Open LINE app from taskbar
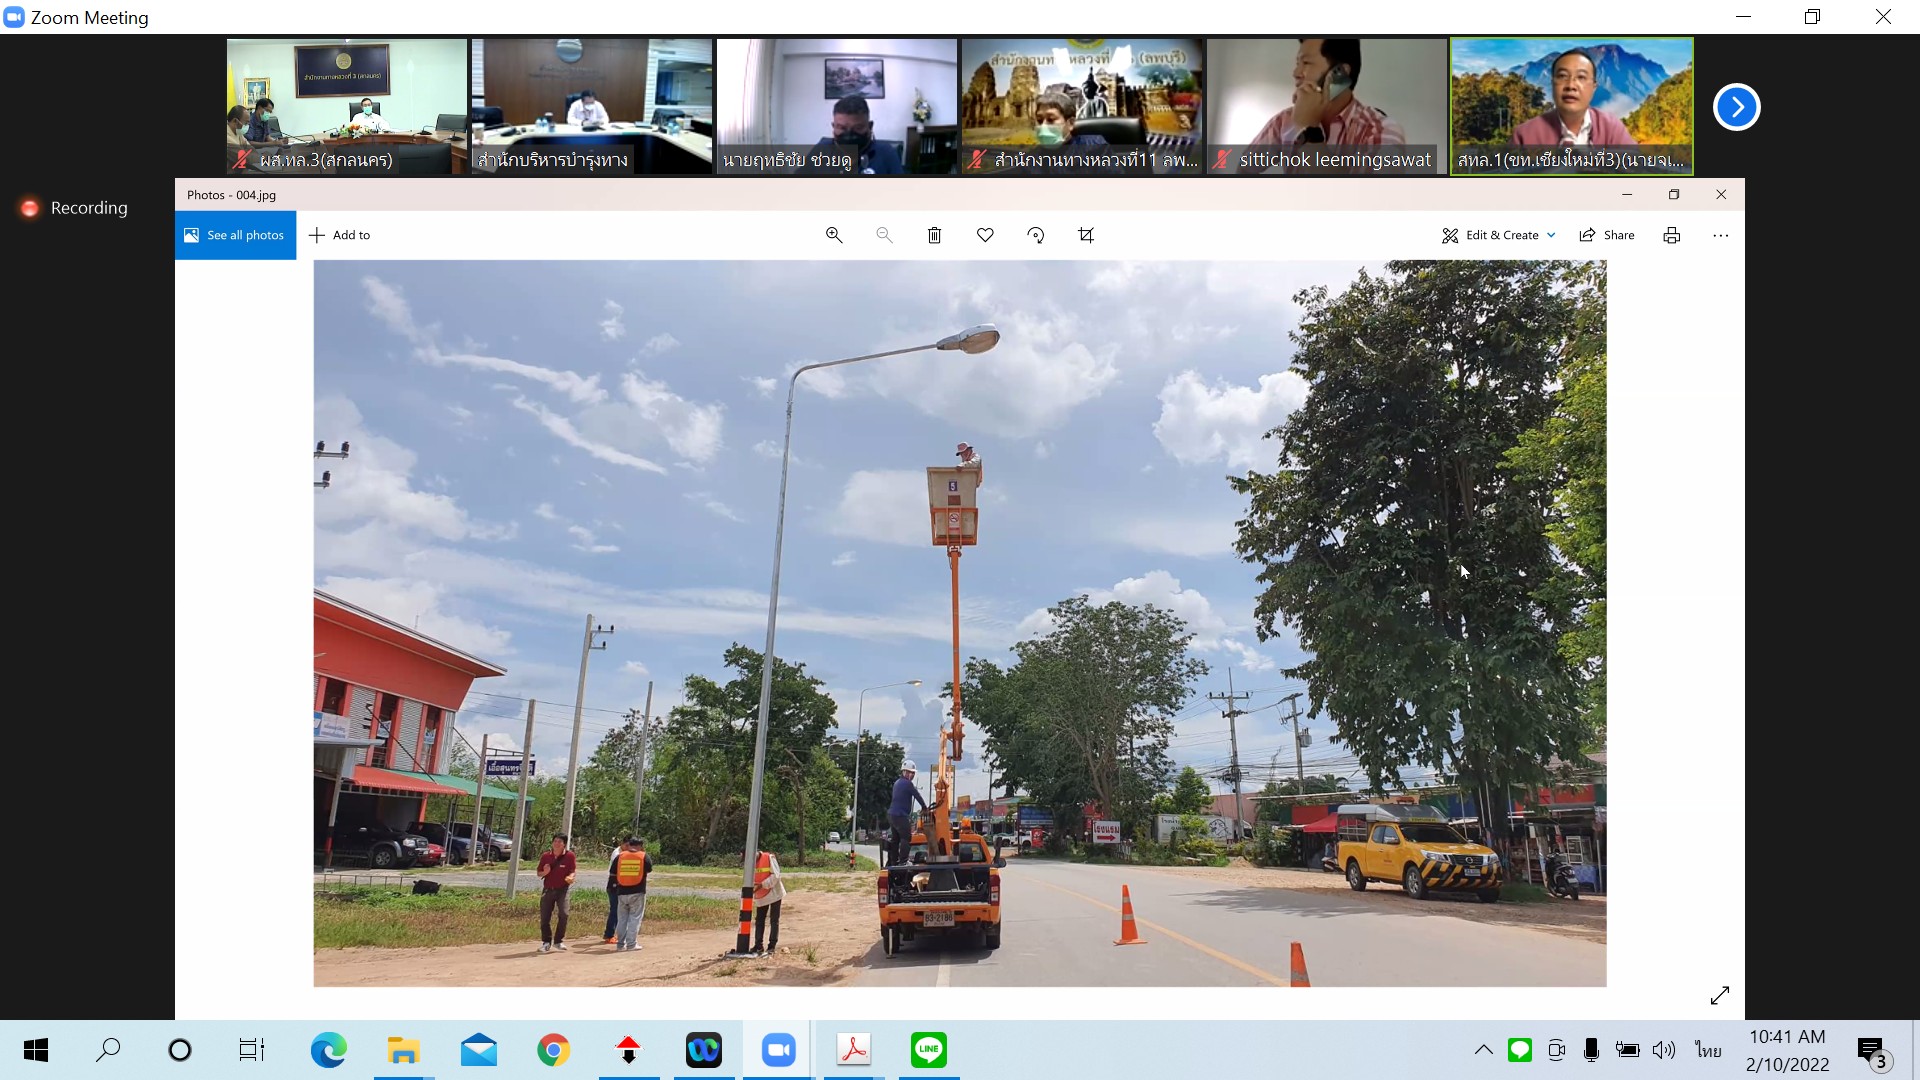The image size is (1920, 1080). pos(928,1050)
